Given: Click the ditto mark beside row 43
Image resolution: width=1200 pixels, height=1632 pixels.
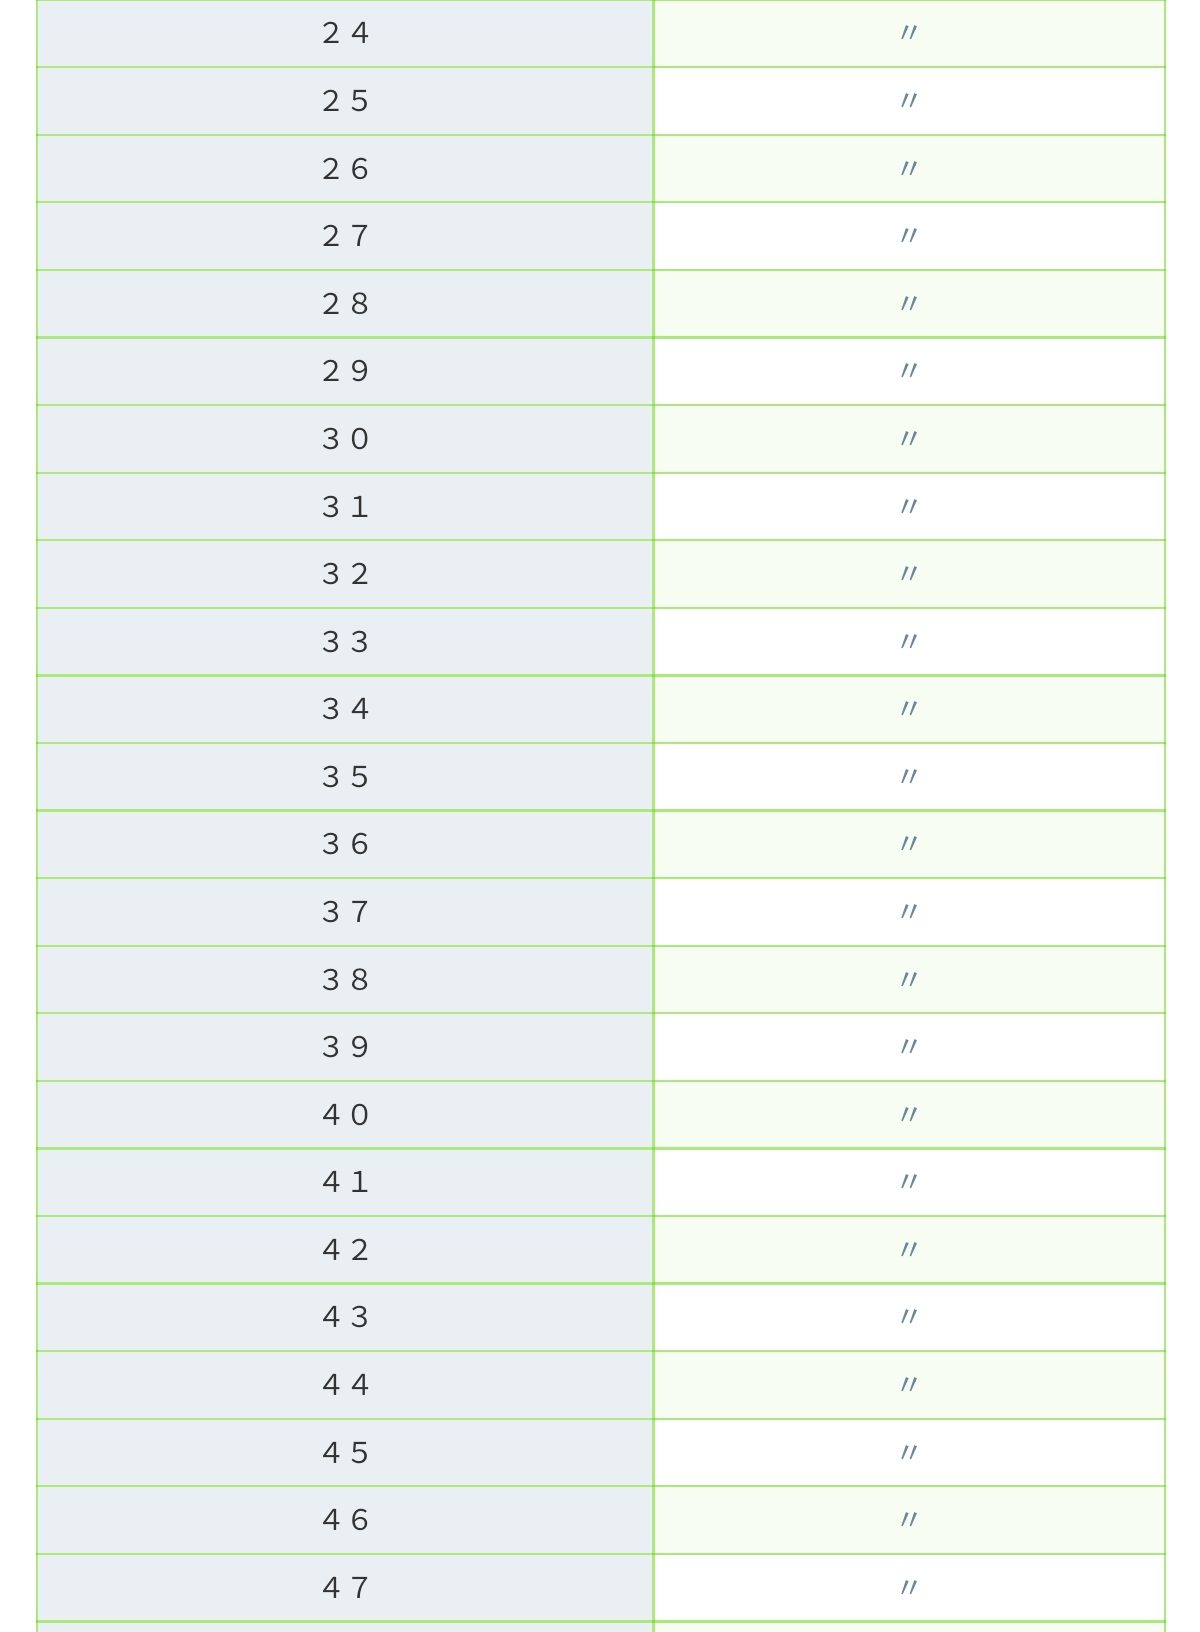Looking at the screenshot, I should 909,1316.
